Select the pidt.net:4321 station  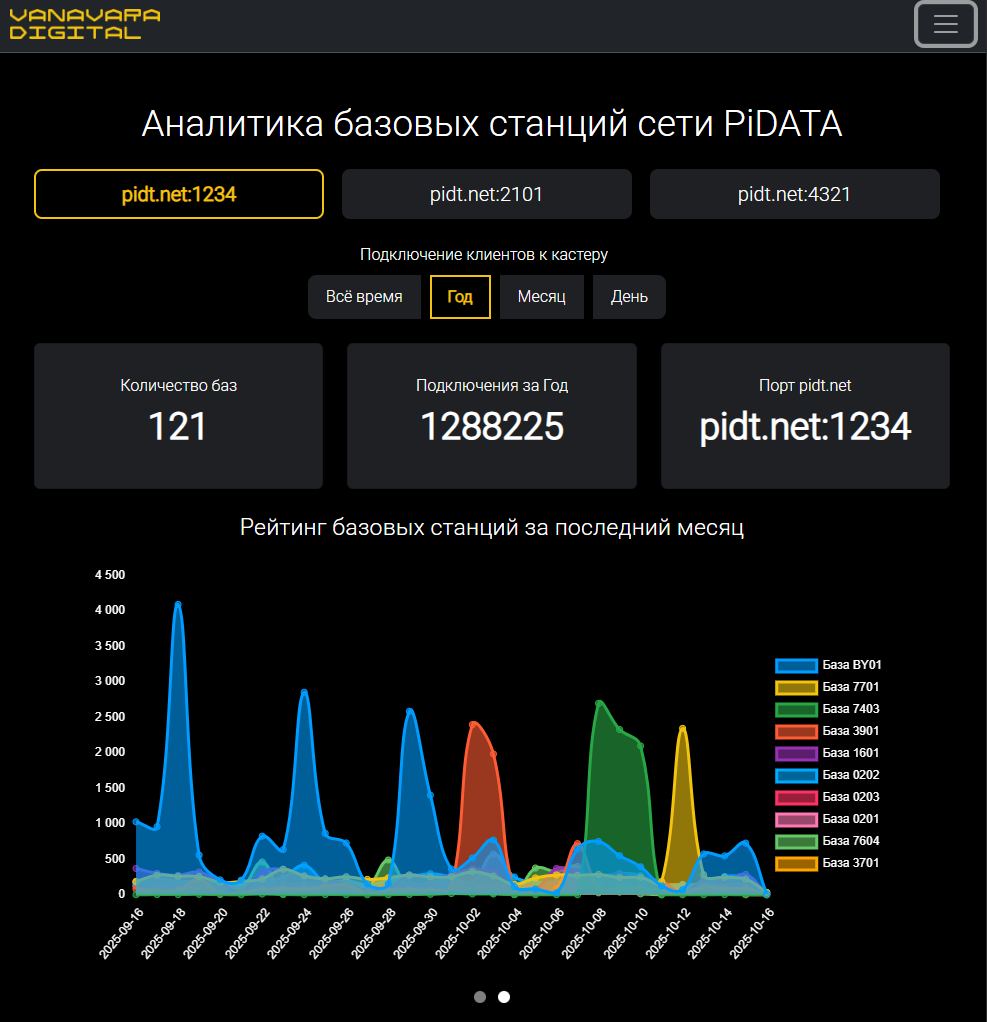[x=794, y=193]
